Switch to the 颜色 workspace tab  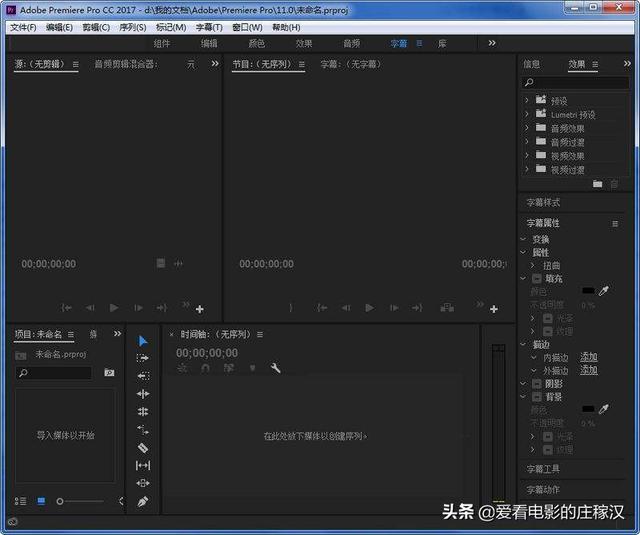[x=257, y=43]
